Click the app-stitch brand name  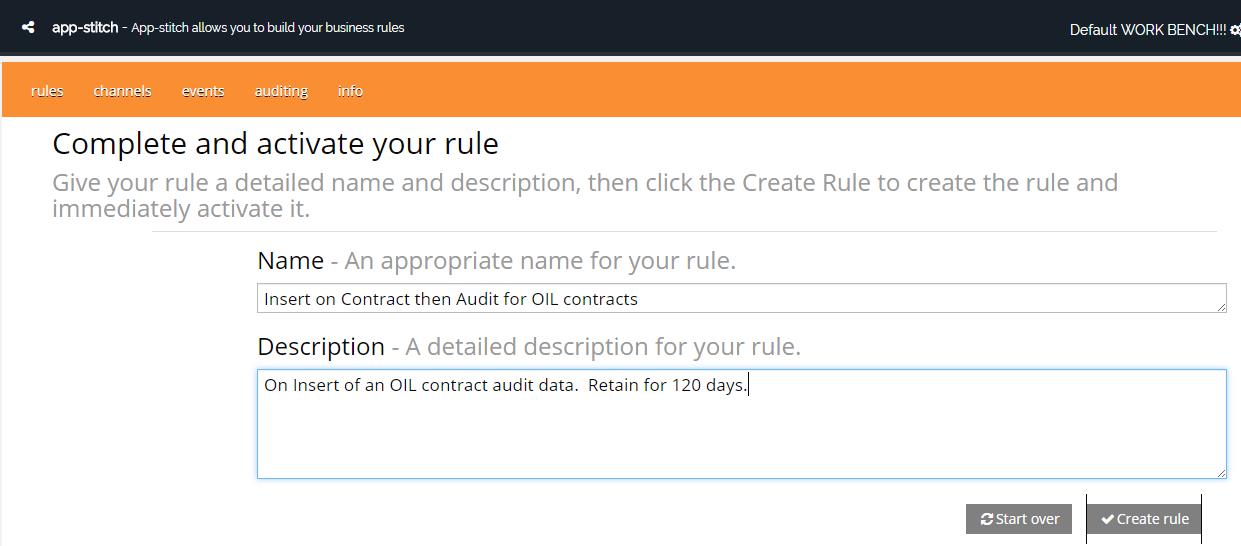point(85,28)
